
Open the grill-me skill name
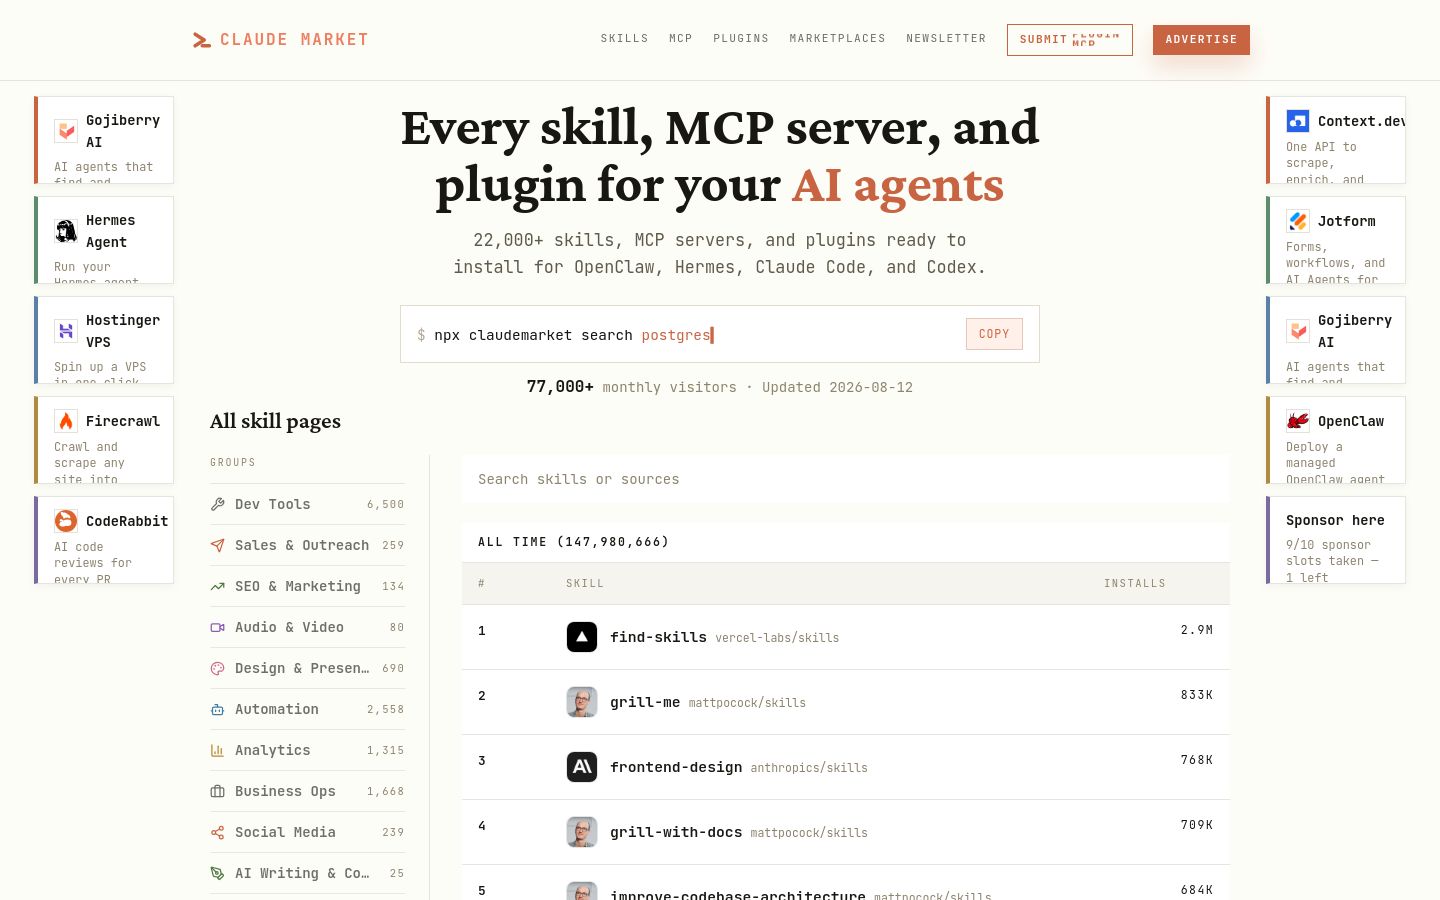click(645, 702)
